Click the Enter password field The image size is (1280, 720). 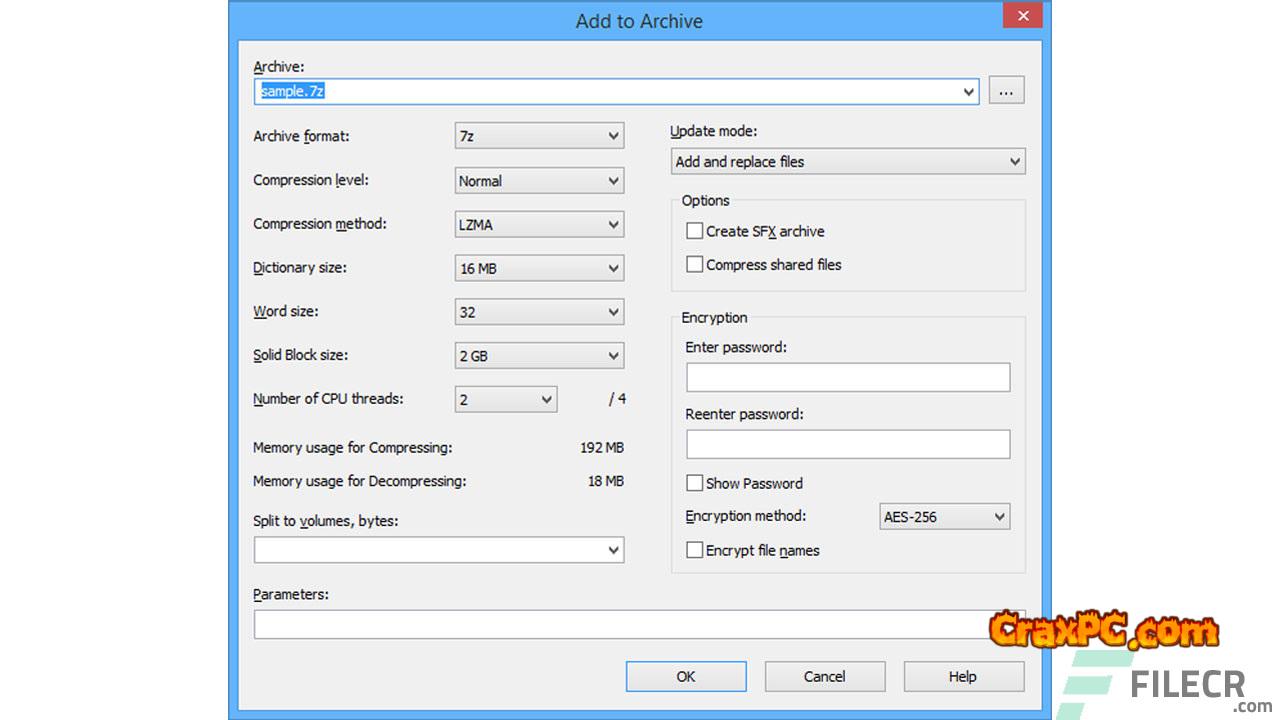coord(848,377)
